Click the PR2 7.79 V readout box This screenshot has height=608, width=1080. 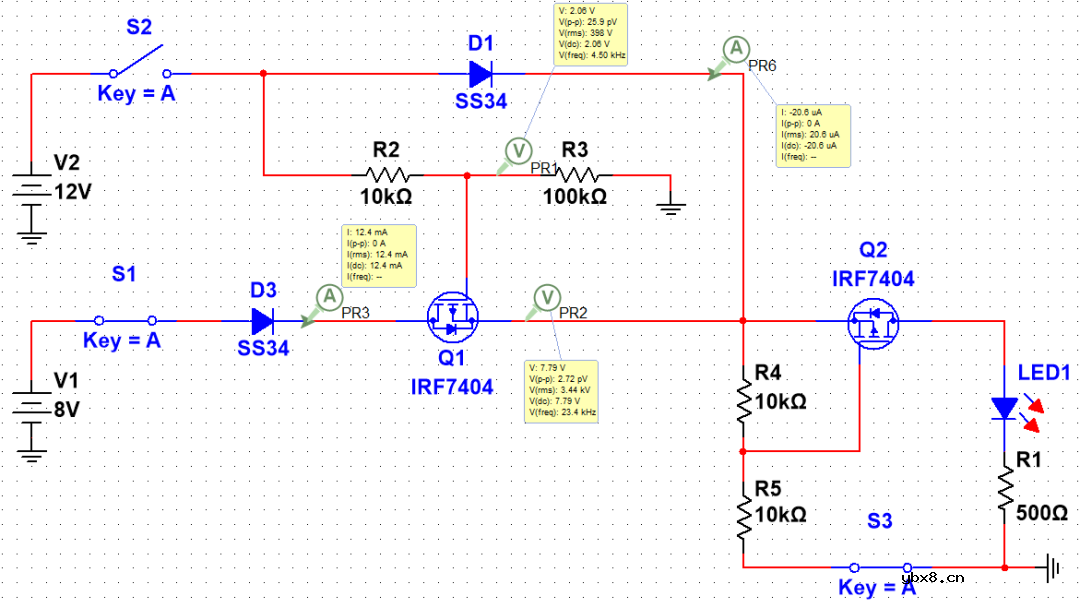point(561,390)
